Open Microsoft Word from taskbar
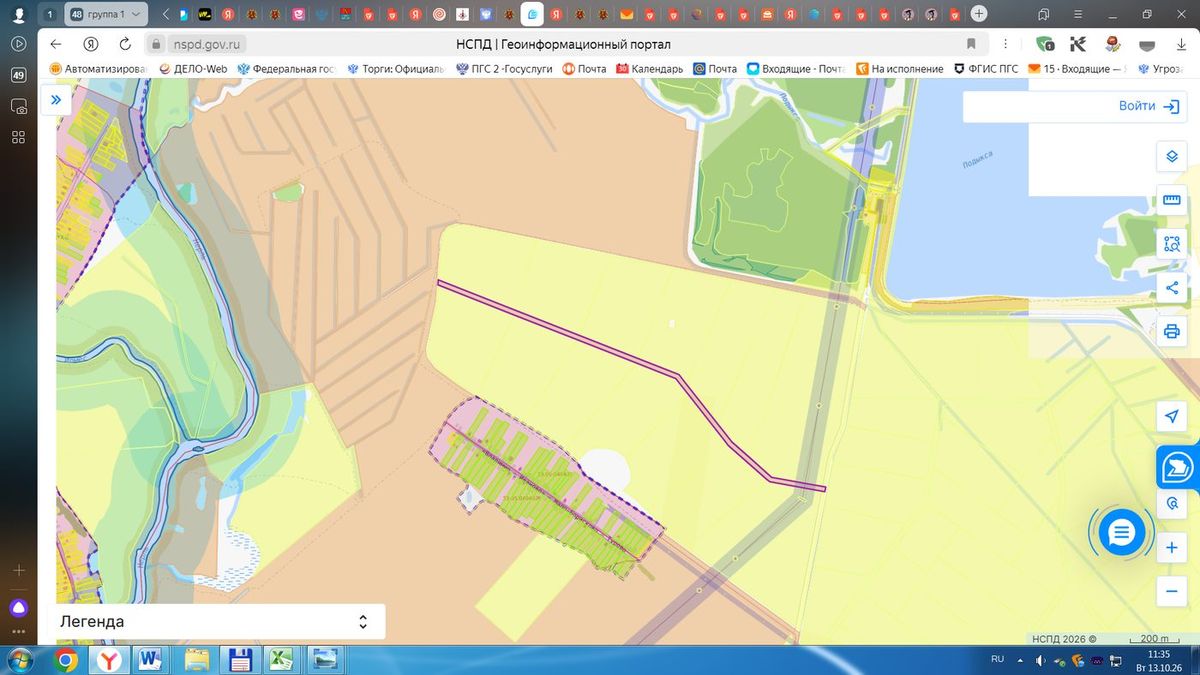The height and width of the screenshot is (675, 1200). [152, 660]
